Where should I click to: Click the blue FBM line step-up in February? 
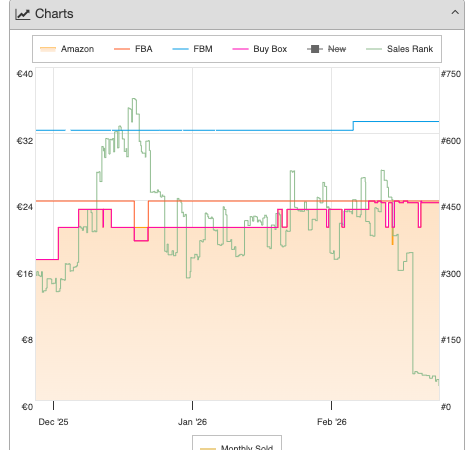[353, 126]
